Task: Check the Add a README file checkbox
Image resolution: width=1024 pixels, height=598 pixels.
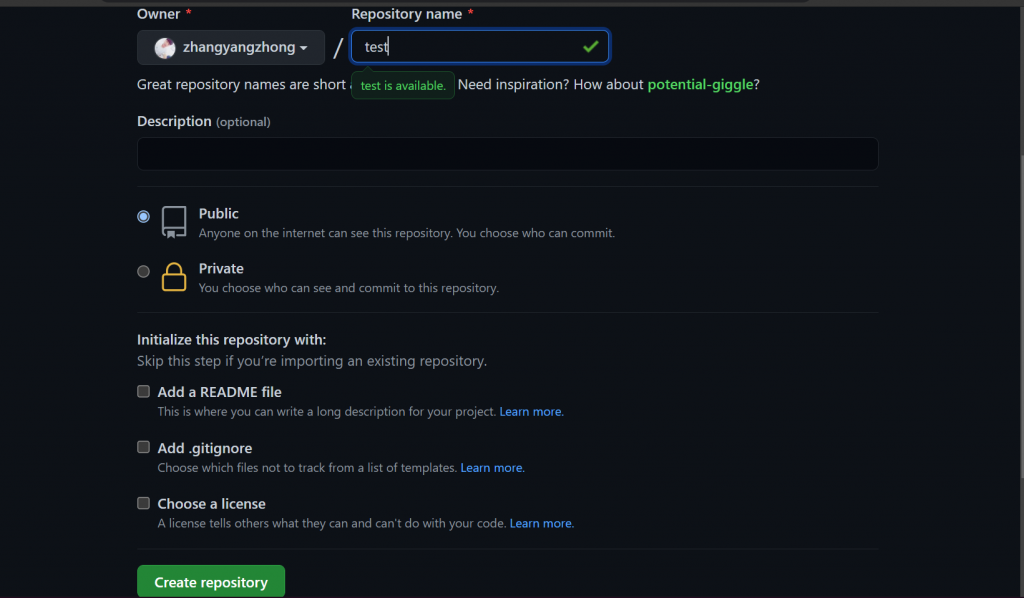Action: click(x=144, y=391)
